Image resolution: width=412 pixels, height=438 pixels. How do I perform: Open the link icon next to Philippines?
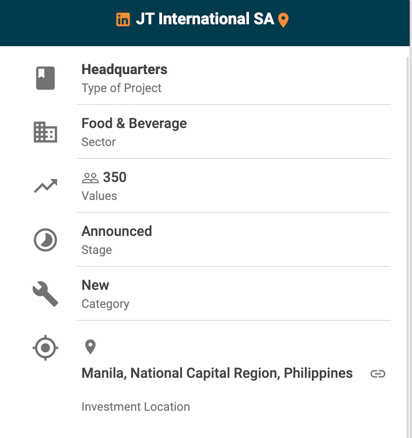[x=378, y=374]
